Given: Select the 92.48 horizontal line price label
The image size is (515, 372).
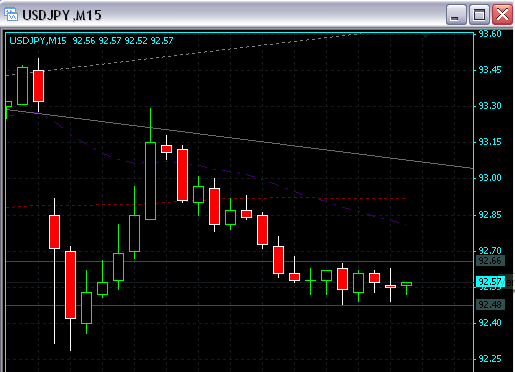Looking at the screenshot, I should coord(490,304).
